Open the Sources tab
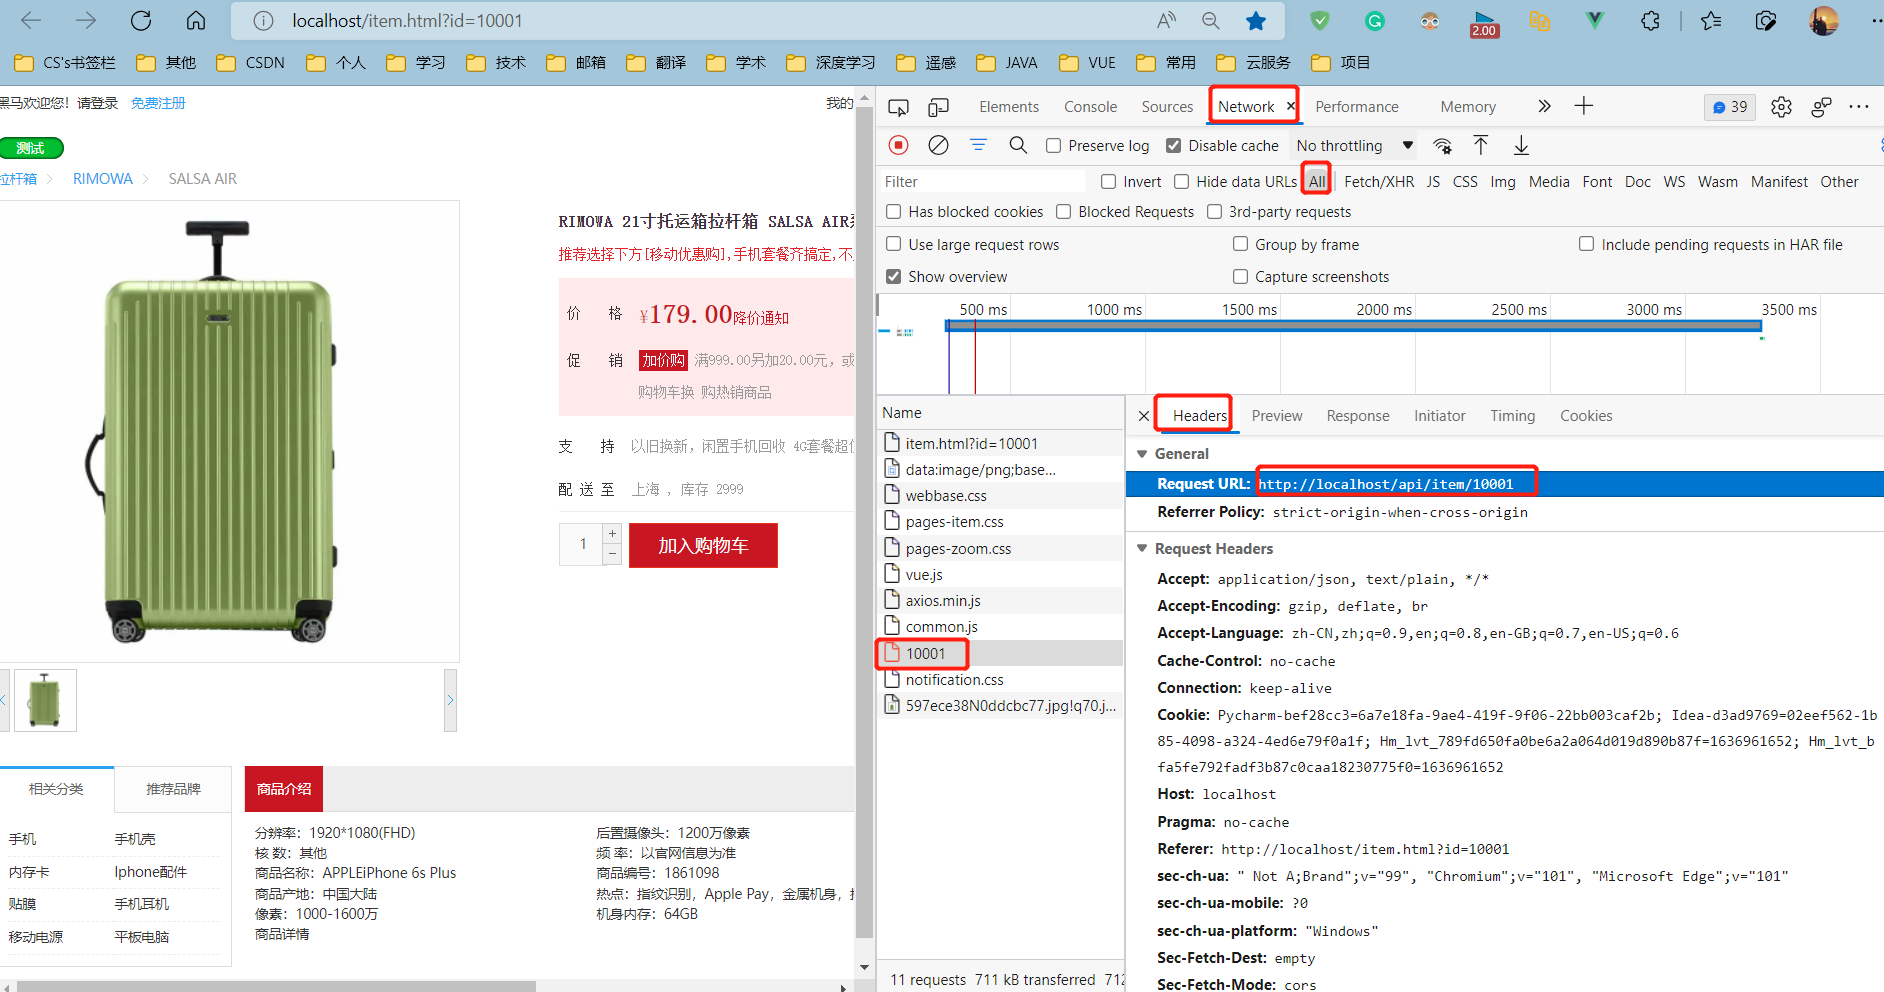 [1167, 107]
